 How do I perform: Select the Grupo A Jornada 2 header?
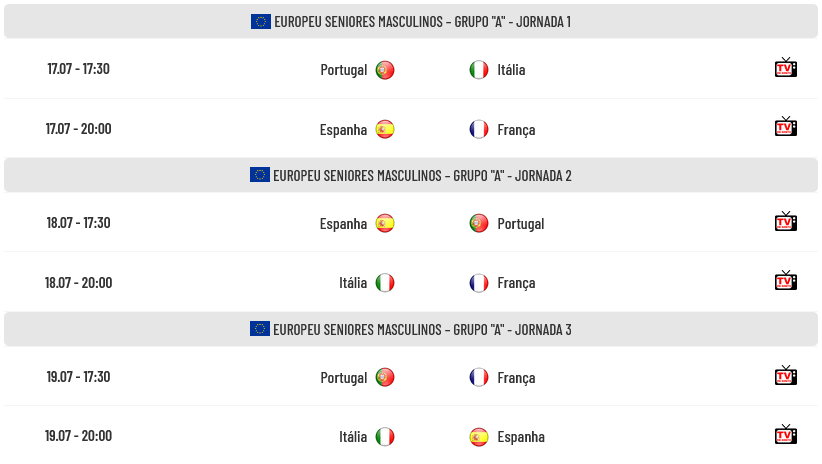[411, 175]
